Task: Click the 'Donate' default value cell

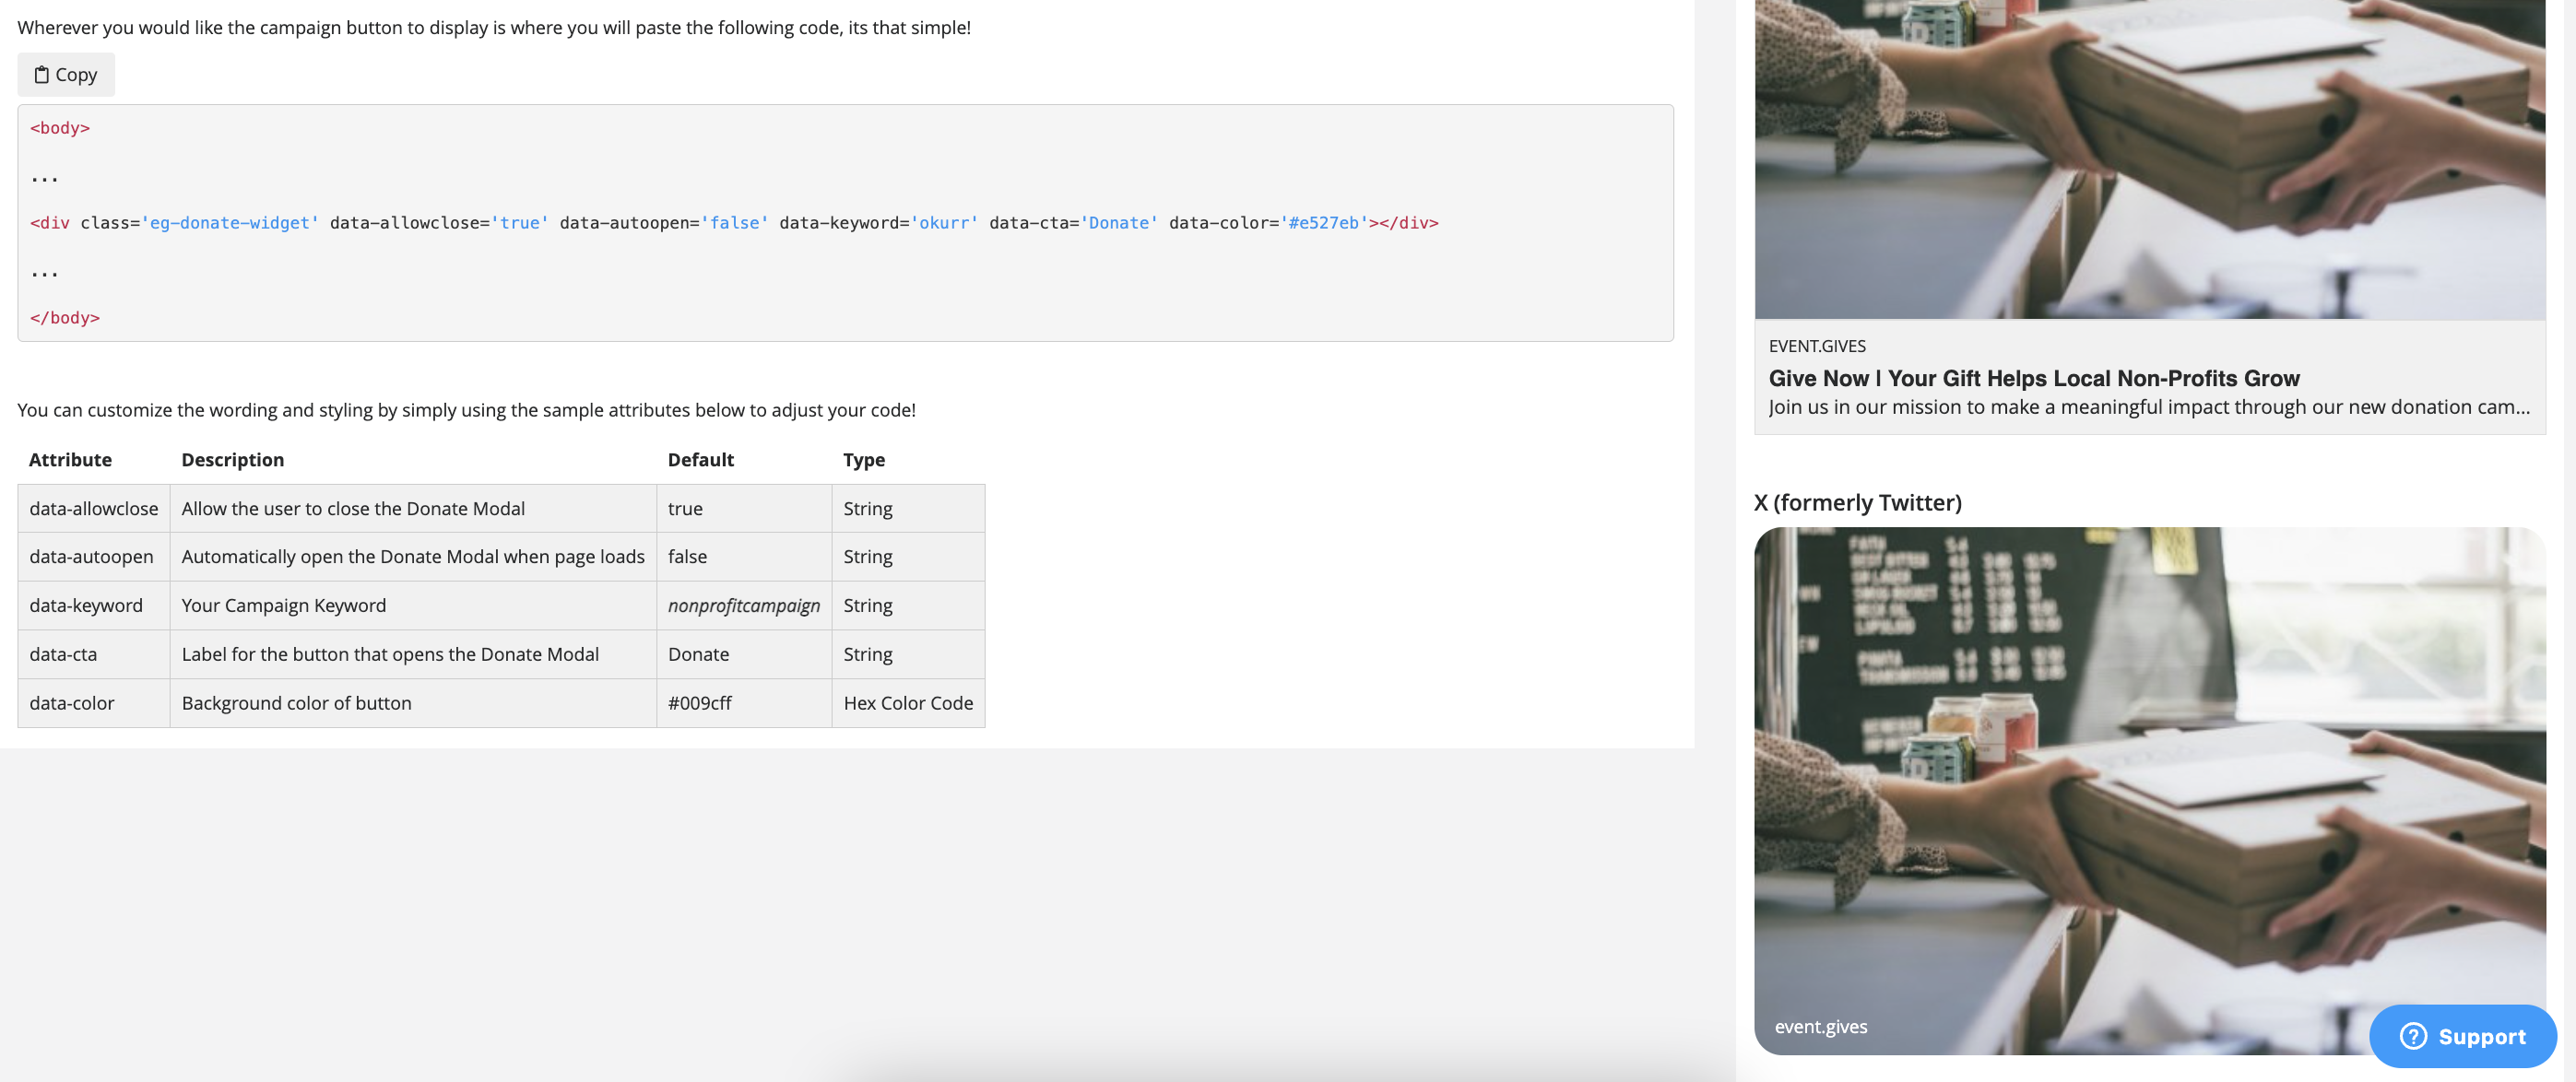Action: (744, 655)
